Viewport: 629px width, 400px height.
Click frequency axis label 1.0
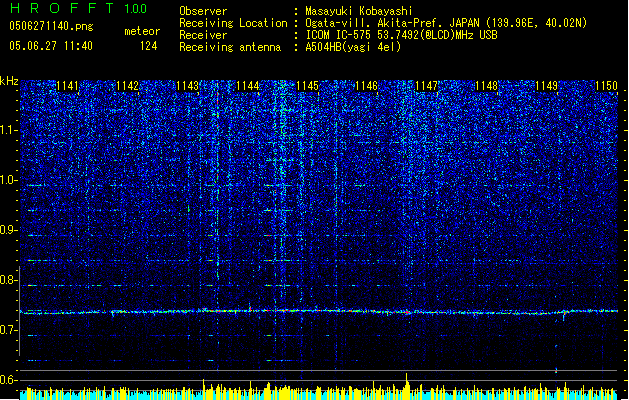9,180
